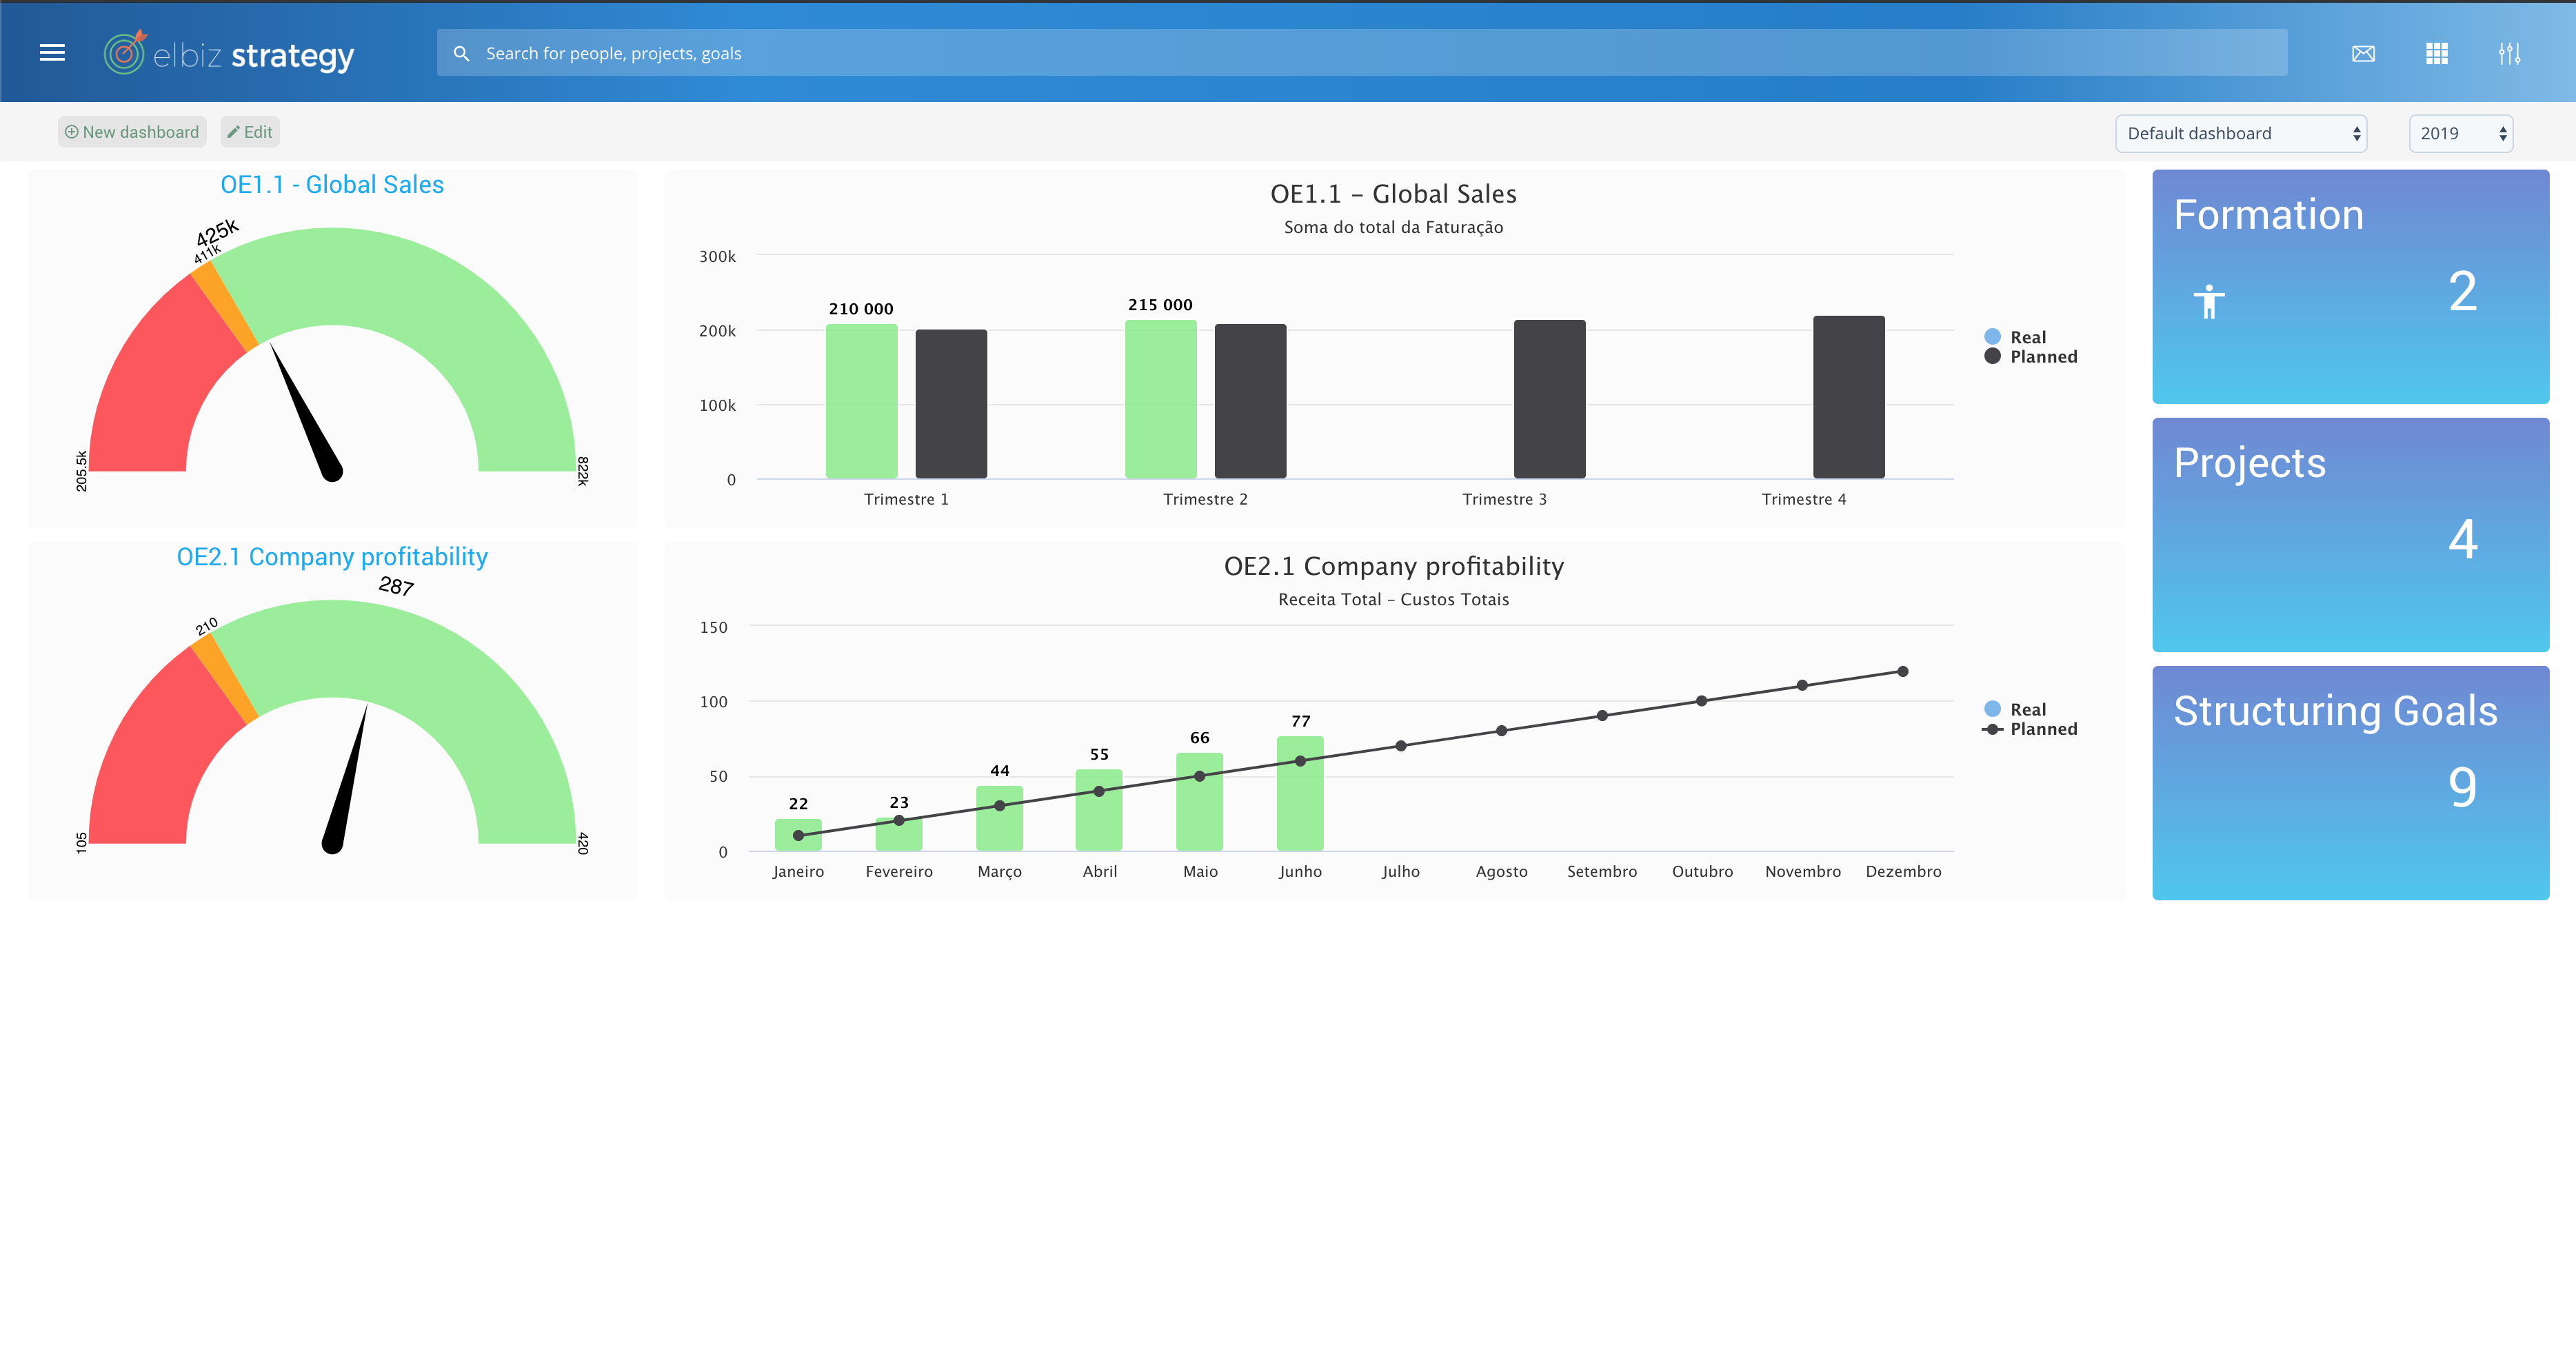2576x1347 pixels.
Task: Toggle Real series in Global Sales legend
Action: coord(2028,337)
